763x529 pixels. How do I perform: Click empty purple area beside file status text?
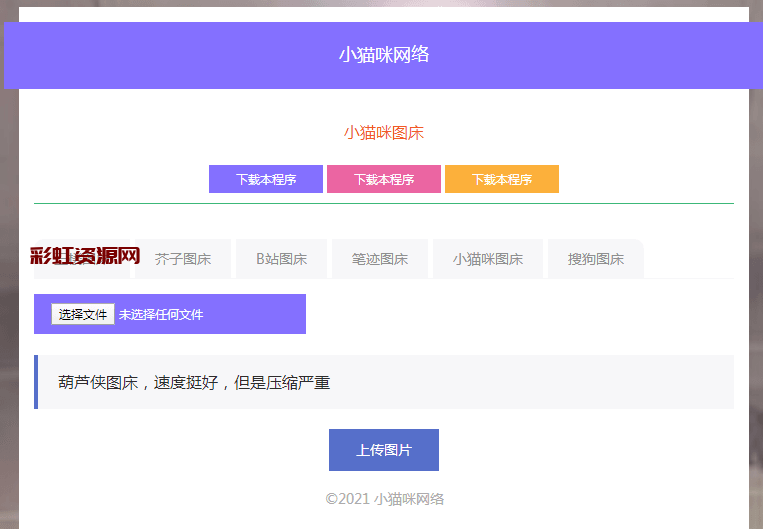coord(260,314)
